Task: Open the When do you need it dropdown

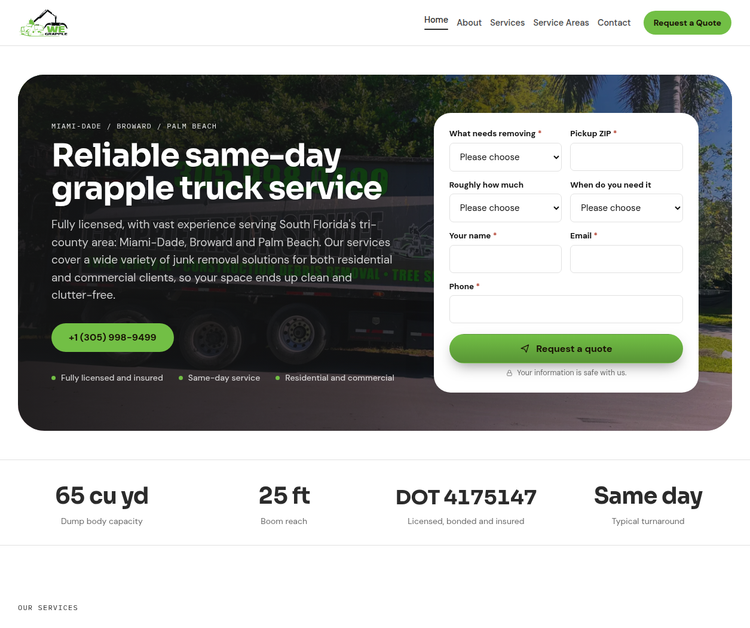Action: pyautogui.click(x=626, y=208)
